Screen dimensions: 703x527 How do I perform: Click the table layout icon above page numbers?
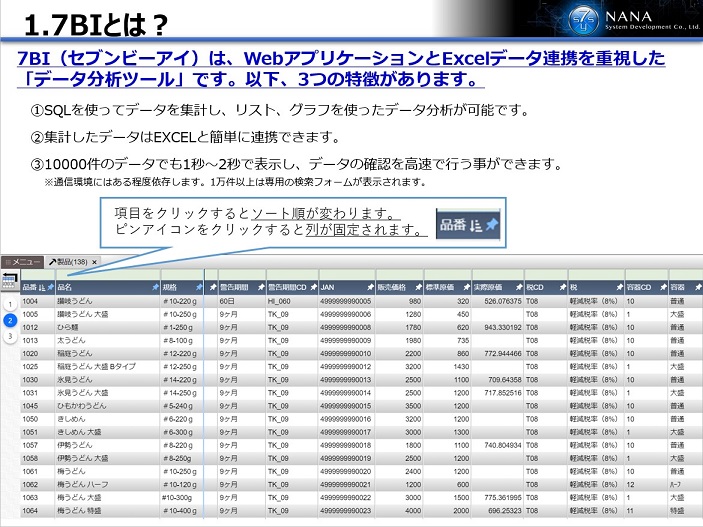tap(9, 281)
